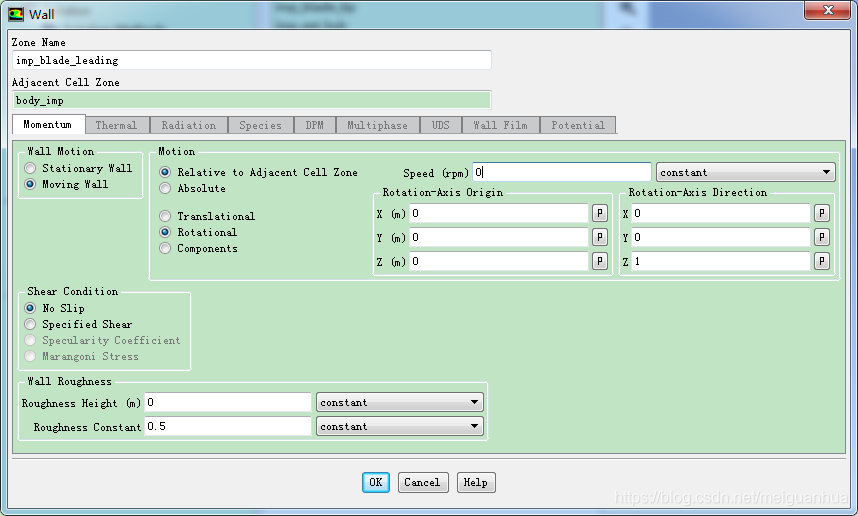This screenshot has height=516, width=858.
Task: Open the Speed constant dropdown
Action: tap(745, 173)
